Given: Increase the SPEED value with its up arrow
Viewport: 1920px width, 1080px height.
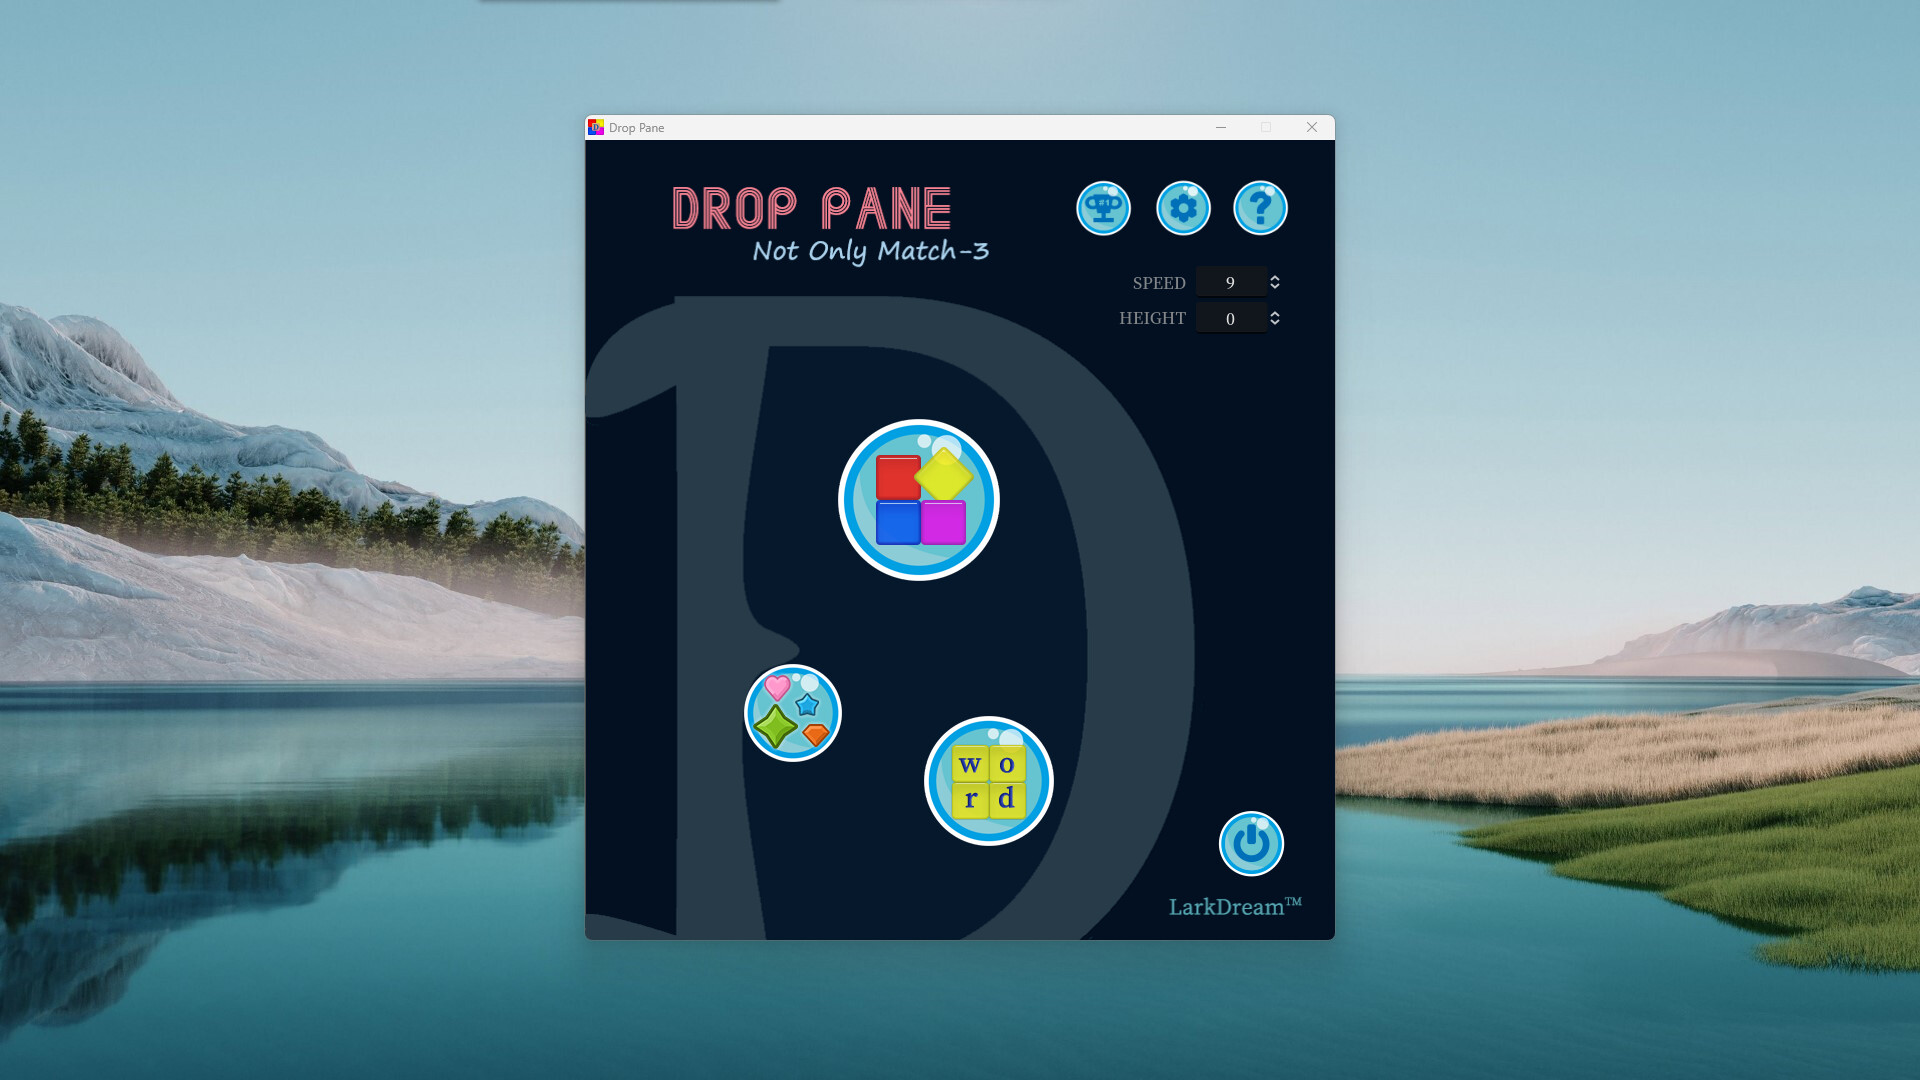Looking at the screenshot, I should (1275, 276).
